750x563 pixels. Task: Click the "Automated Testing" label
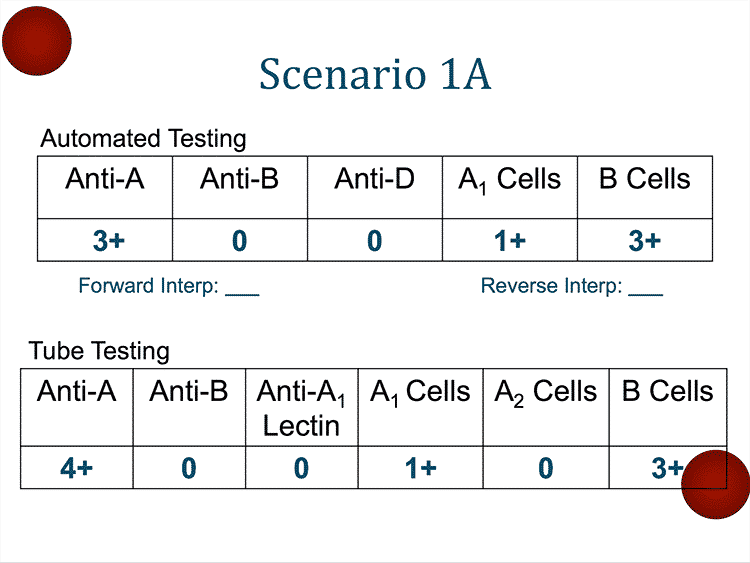[143, 139]
